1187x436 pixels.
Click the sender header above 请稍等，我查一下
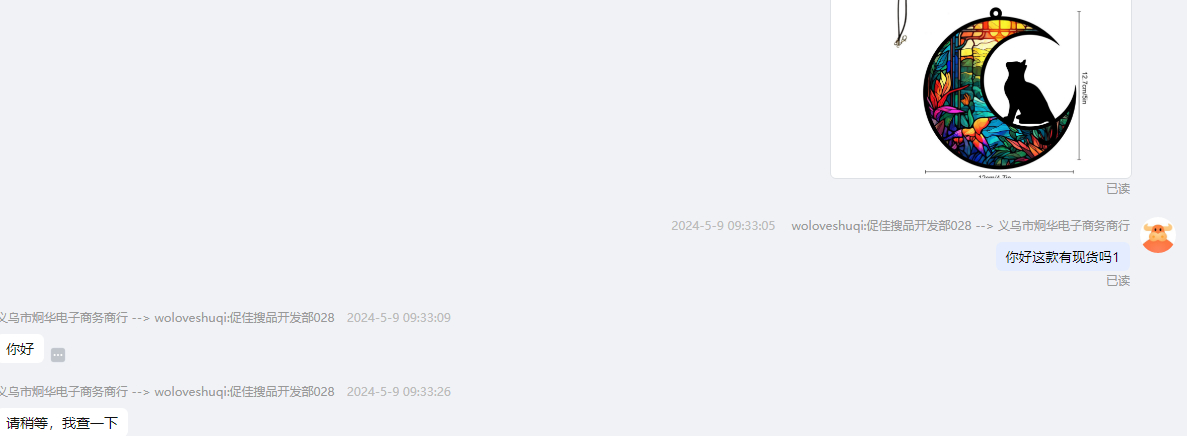tap(167, 392)
